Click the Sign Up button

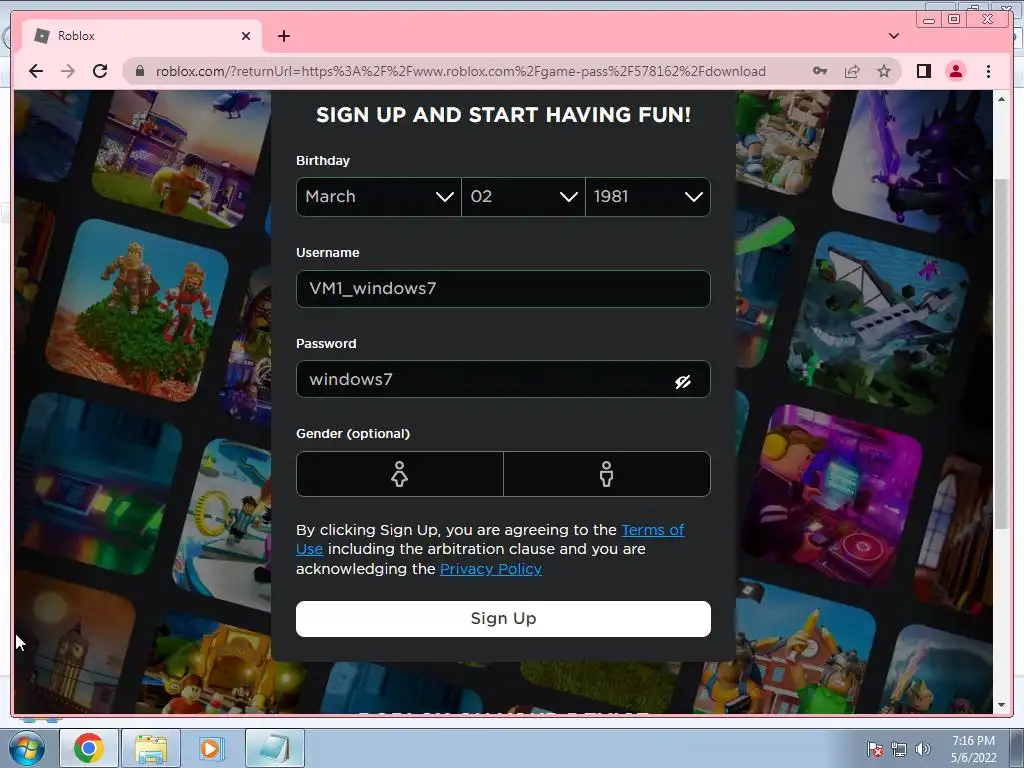503,618
